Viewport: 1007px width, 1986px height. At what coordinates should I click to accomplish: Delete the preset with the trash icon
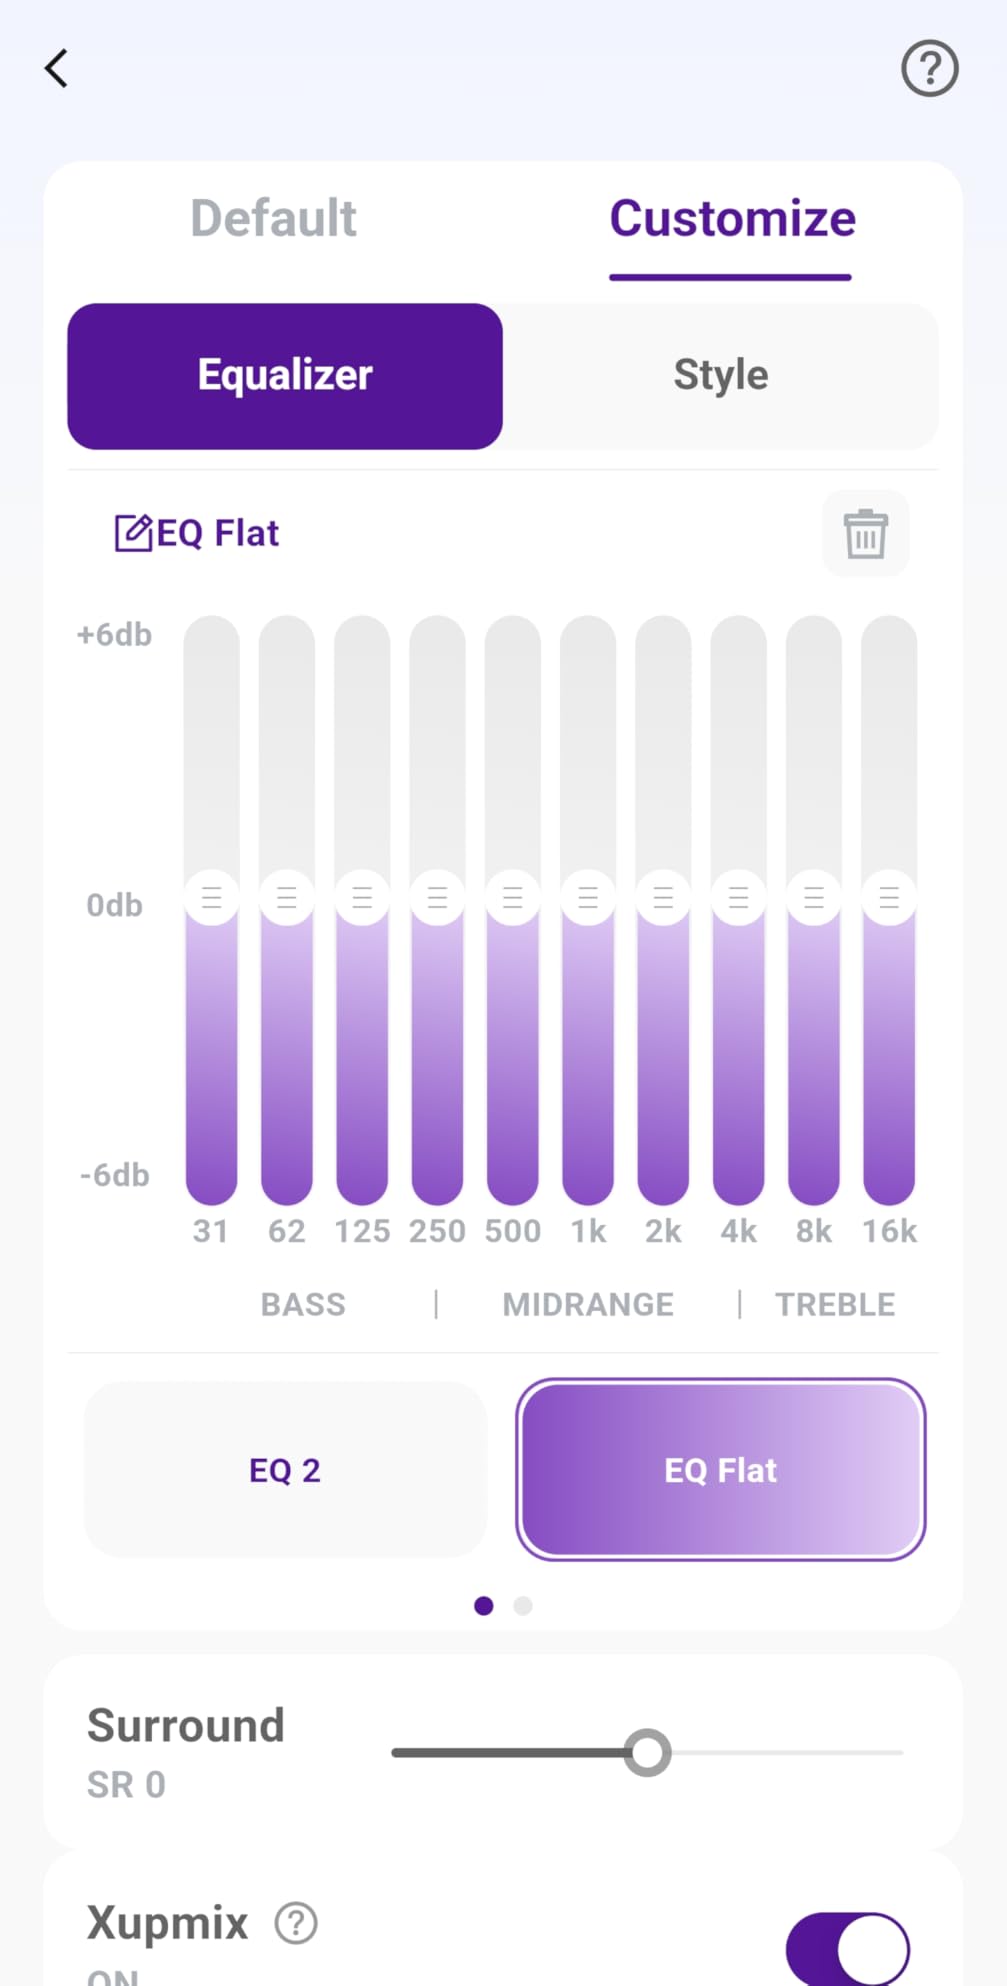click(x=865, y=533)
